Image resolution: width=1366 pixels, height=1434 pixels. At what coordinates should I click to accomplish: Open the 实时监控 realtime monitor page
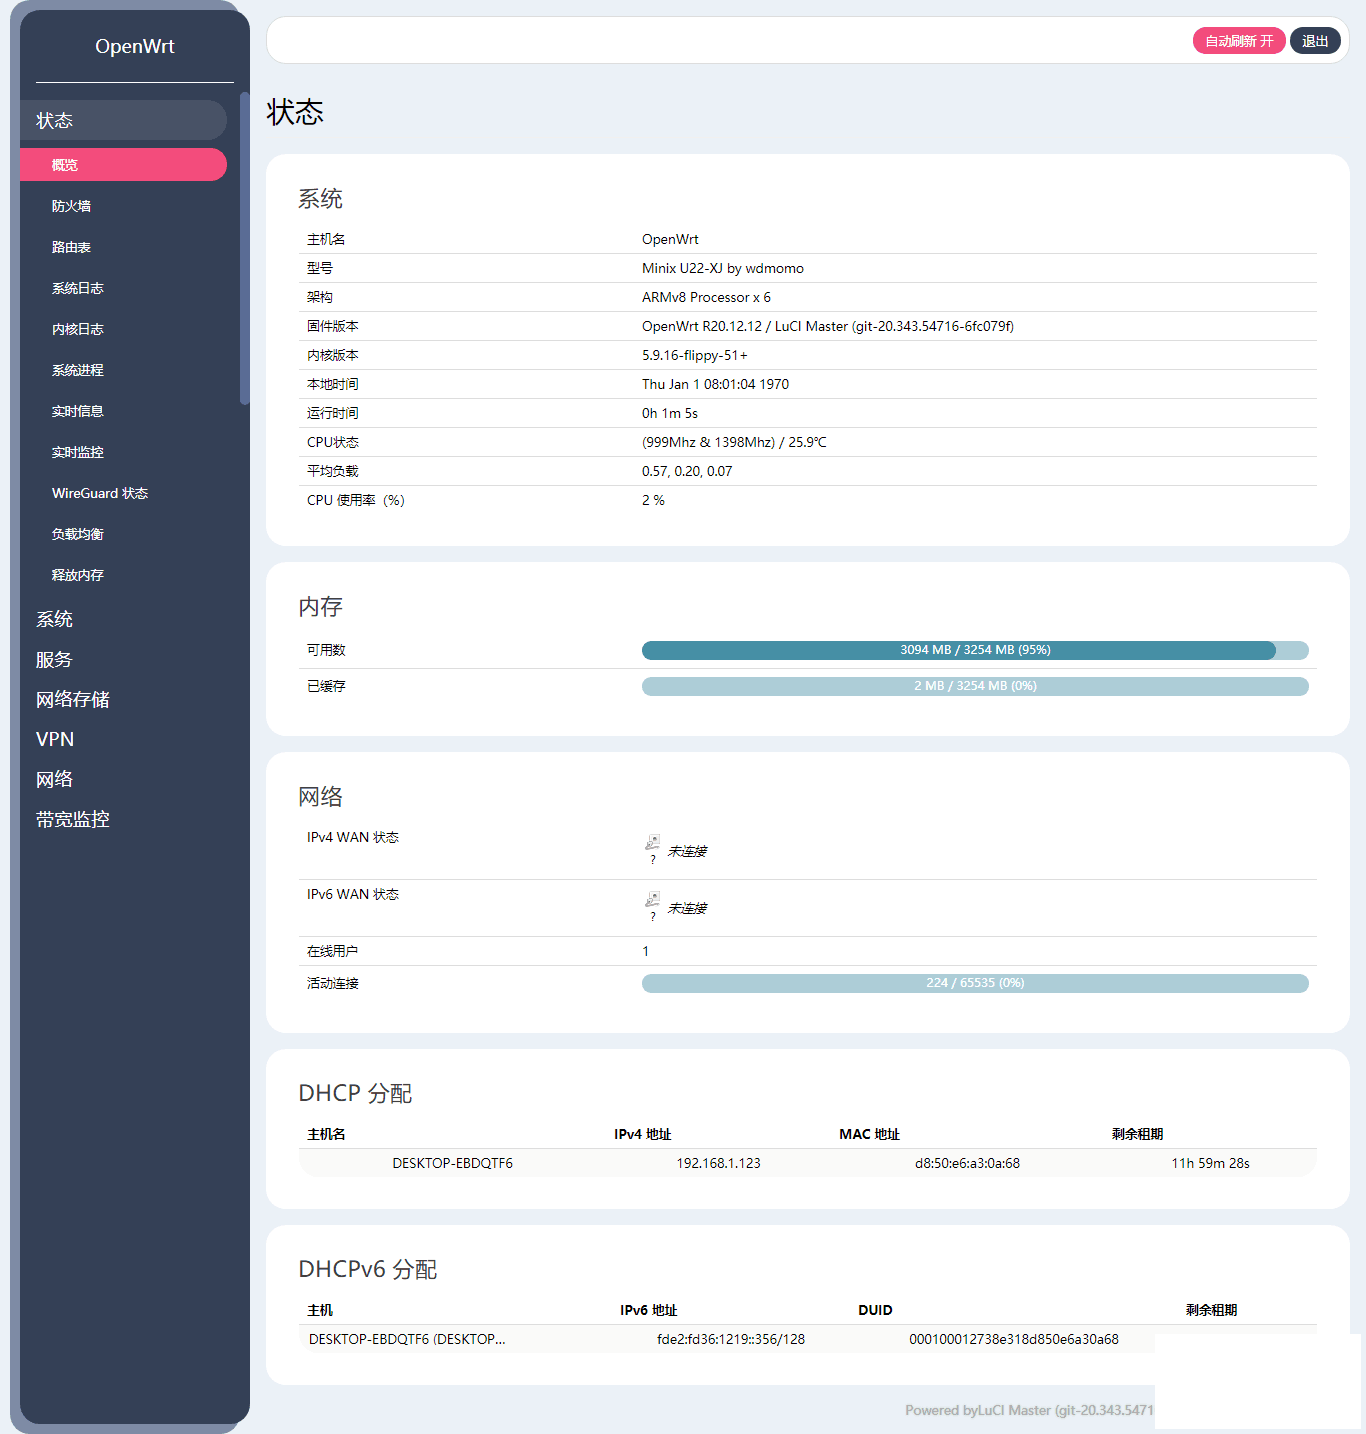pyautogui.click(x=78, y=452)
